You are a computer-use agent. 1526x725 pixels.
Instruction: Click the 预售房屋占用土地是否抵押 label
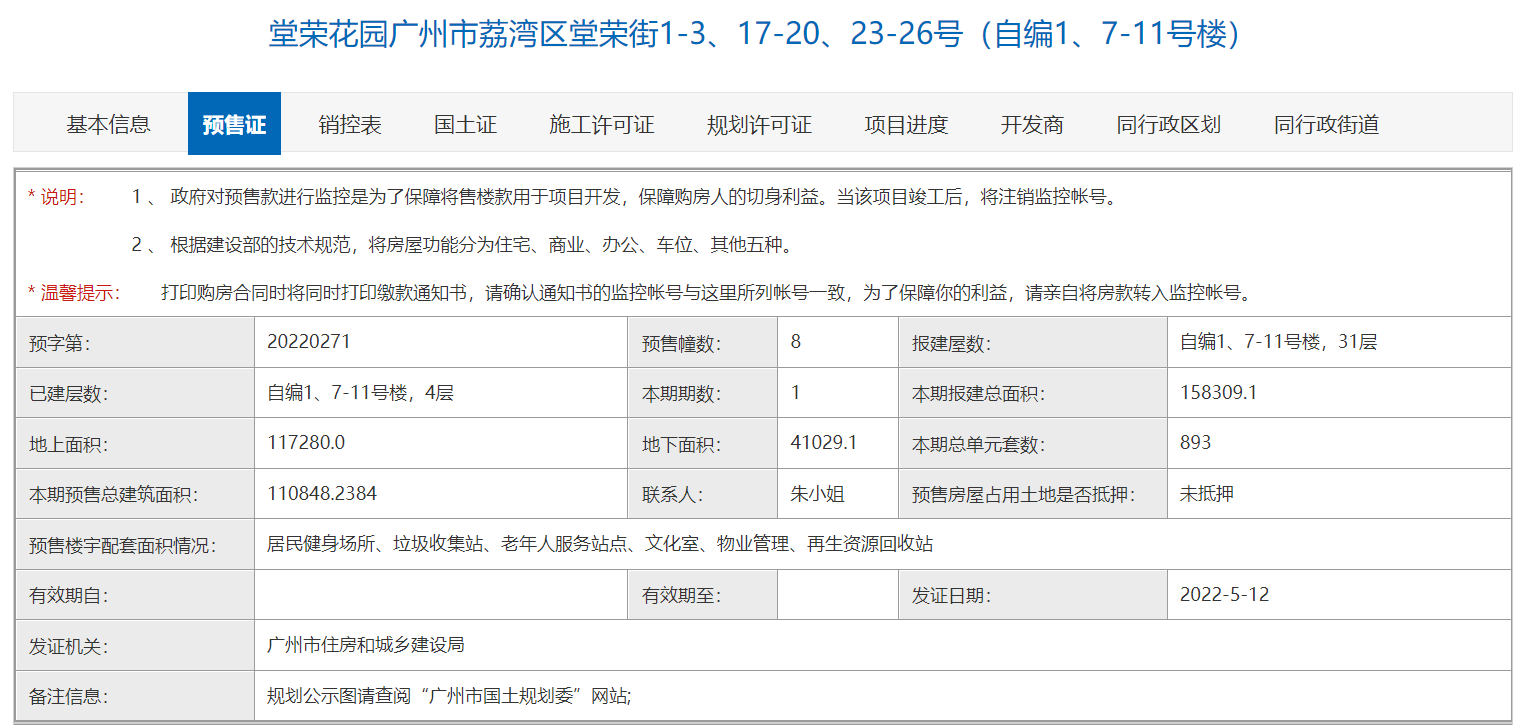click(1023, 495)
